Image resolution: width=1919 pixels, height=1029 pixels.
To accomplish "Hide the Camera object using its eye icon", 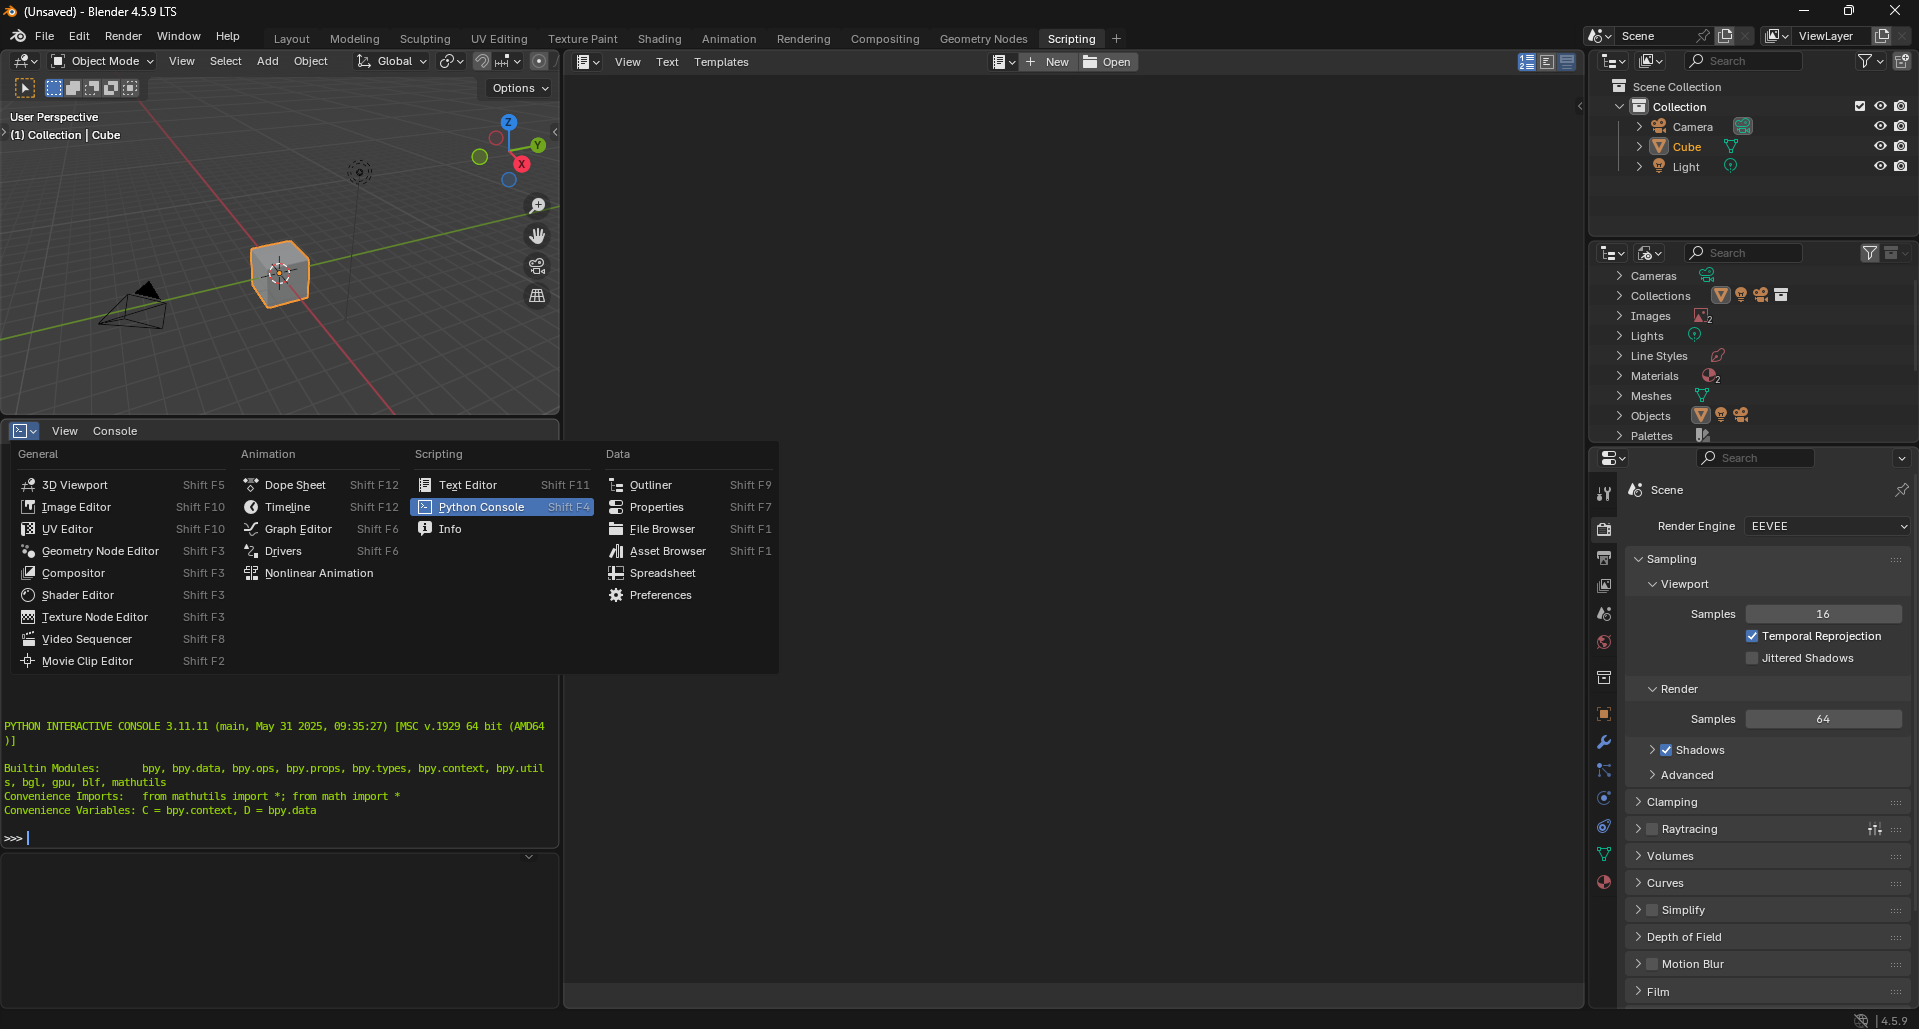I will [1880, 127].
